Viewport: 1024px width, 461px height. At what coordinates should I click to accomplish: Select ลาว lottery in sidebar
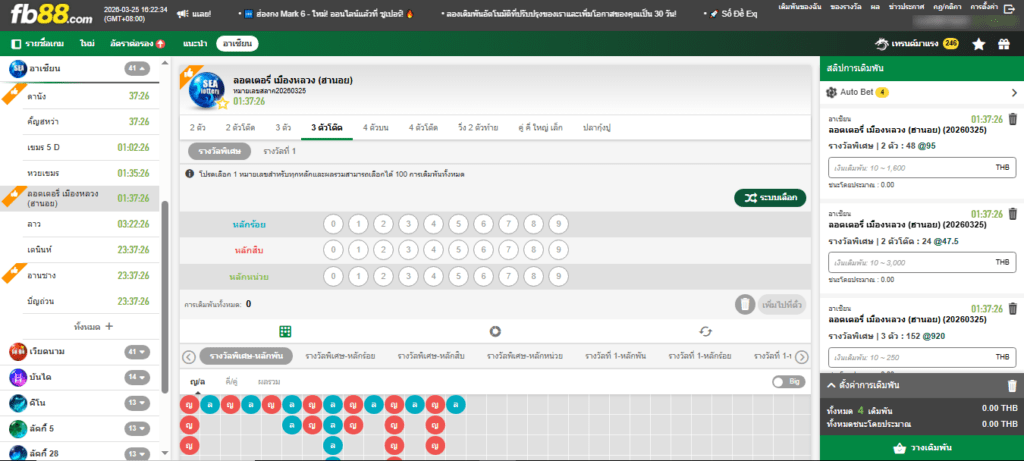(x=80, y=224)
